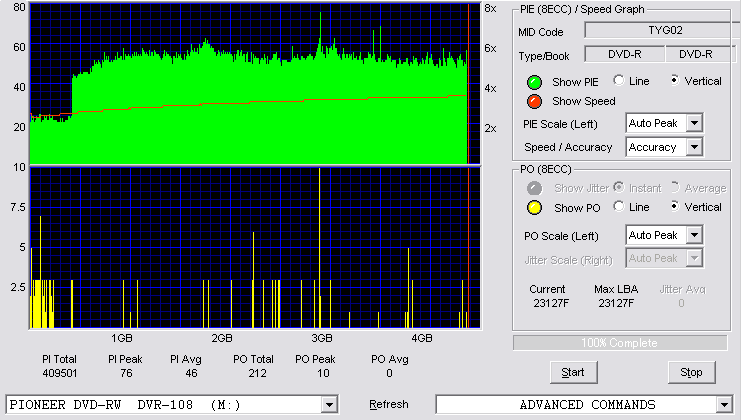The width and height of the screenshot is (742, 420).
Task: Click the 3GB axis label
Action: tap(322, 338)
